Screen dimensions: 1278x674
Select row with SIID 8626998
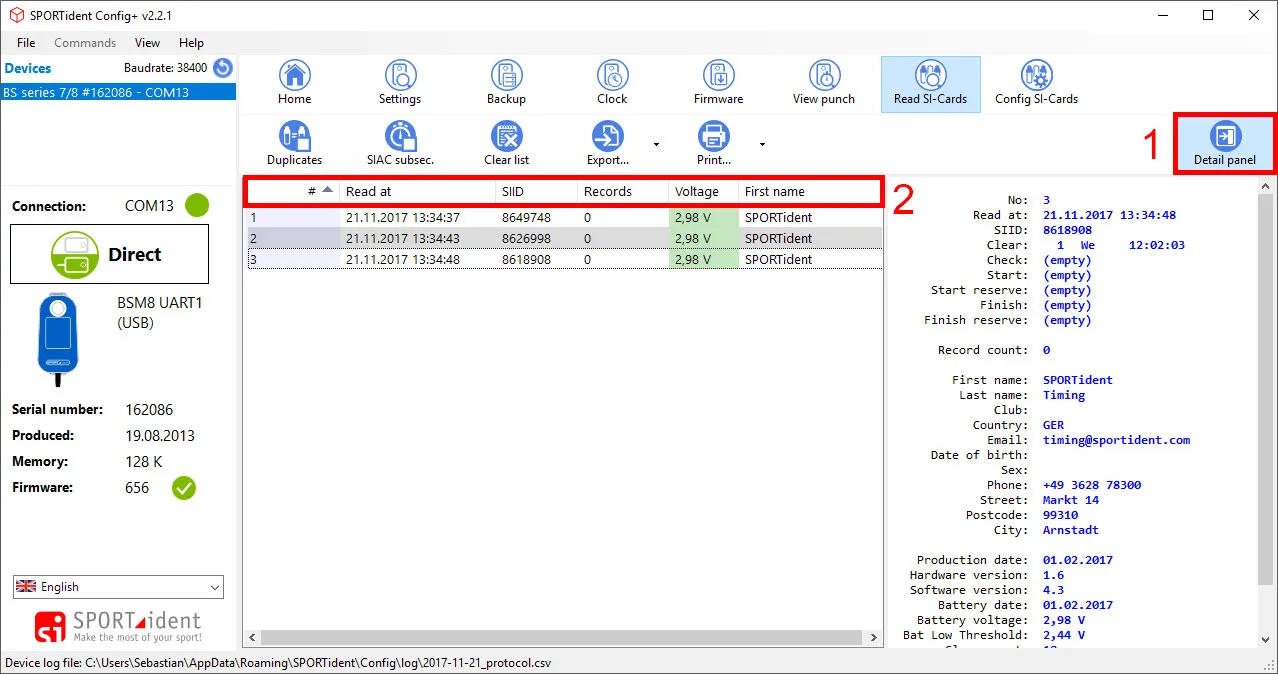point(565,238)
